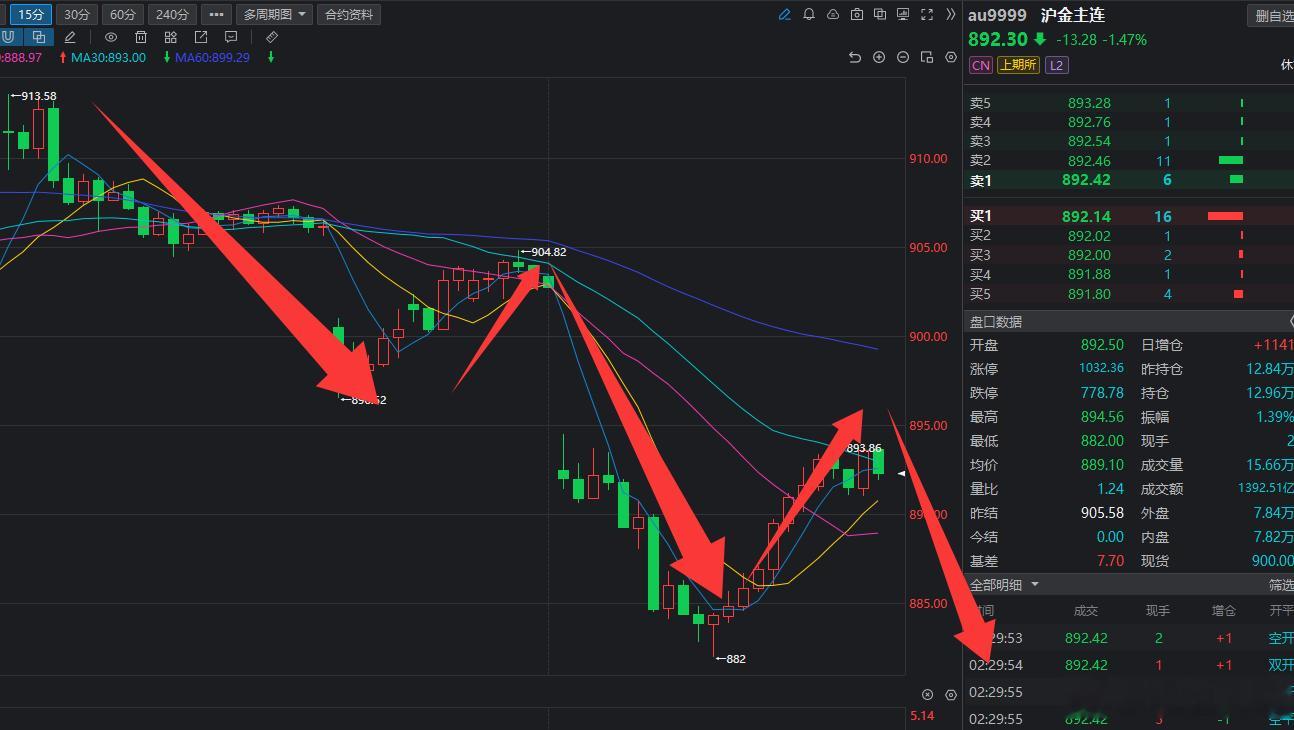Click the 涨停 value 1032.36

point(1101,368)
